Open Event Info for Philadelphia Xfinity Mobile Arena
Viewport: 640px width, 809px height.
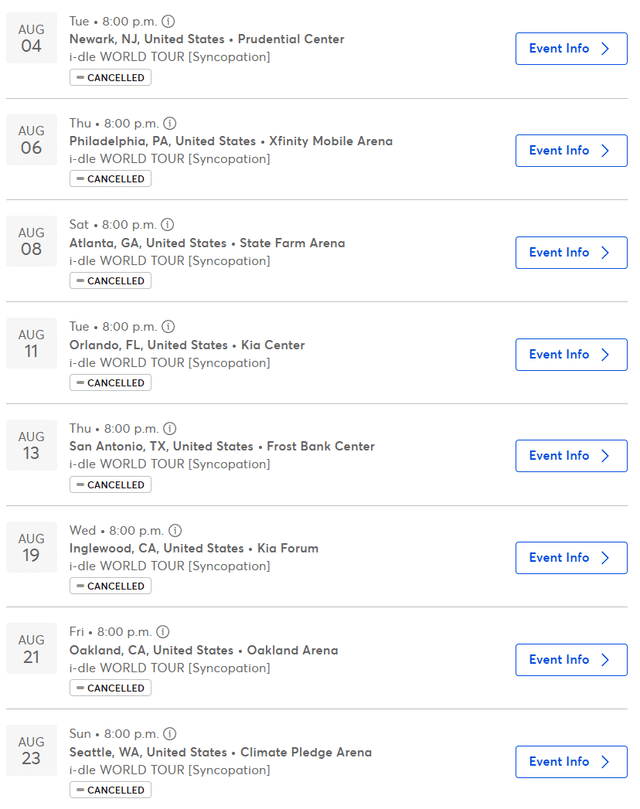click(571, 151)
